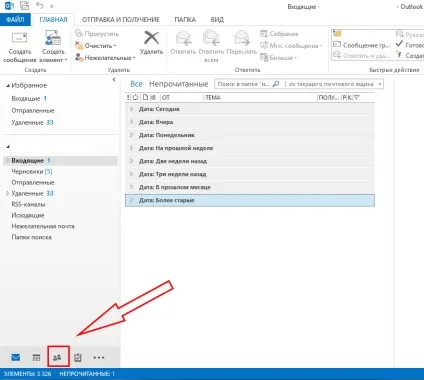424x380 pixels.
Task: Switch to ВИД ribbon tab
Action: pos(217,20)
